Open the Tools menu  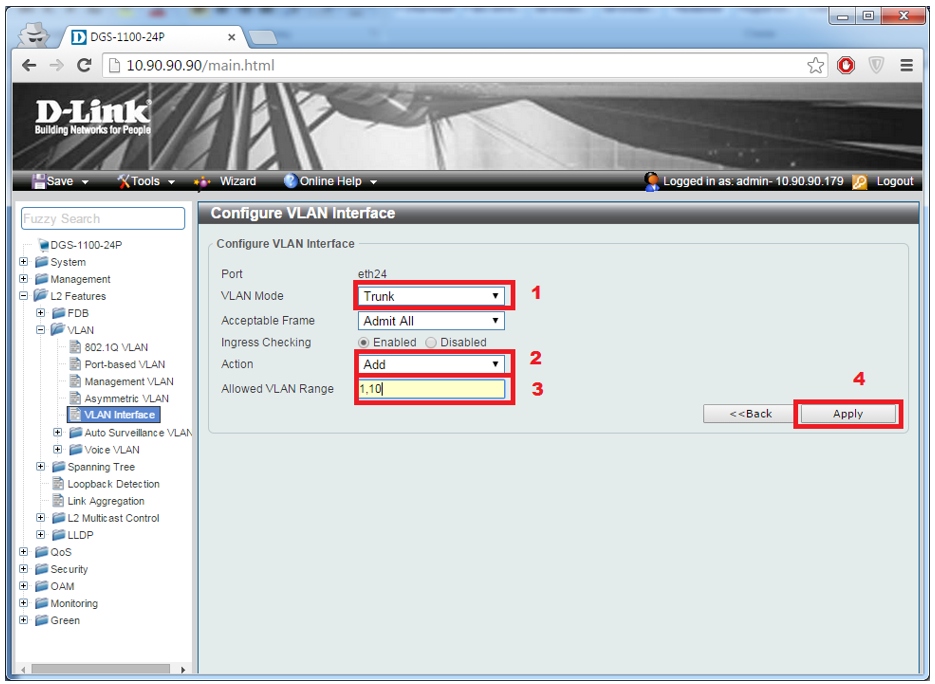tap(145, 181)
